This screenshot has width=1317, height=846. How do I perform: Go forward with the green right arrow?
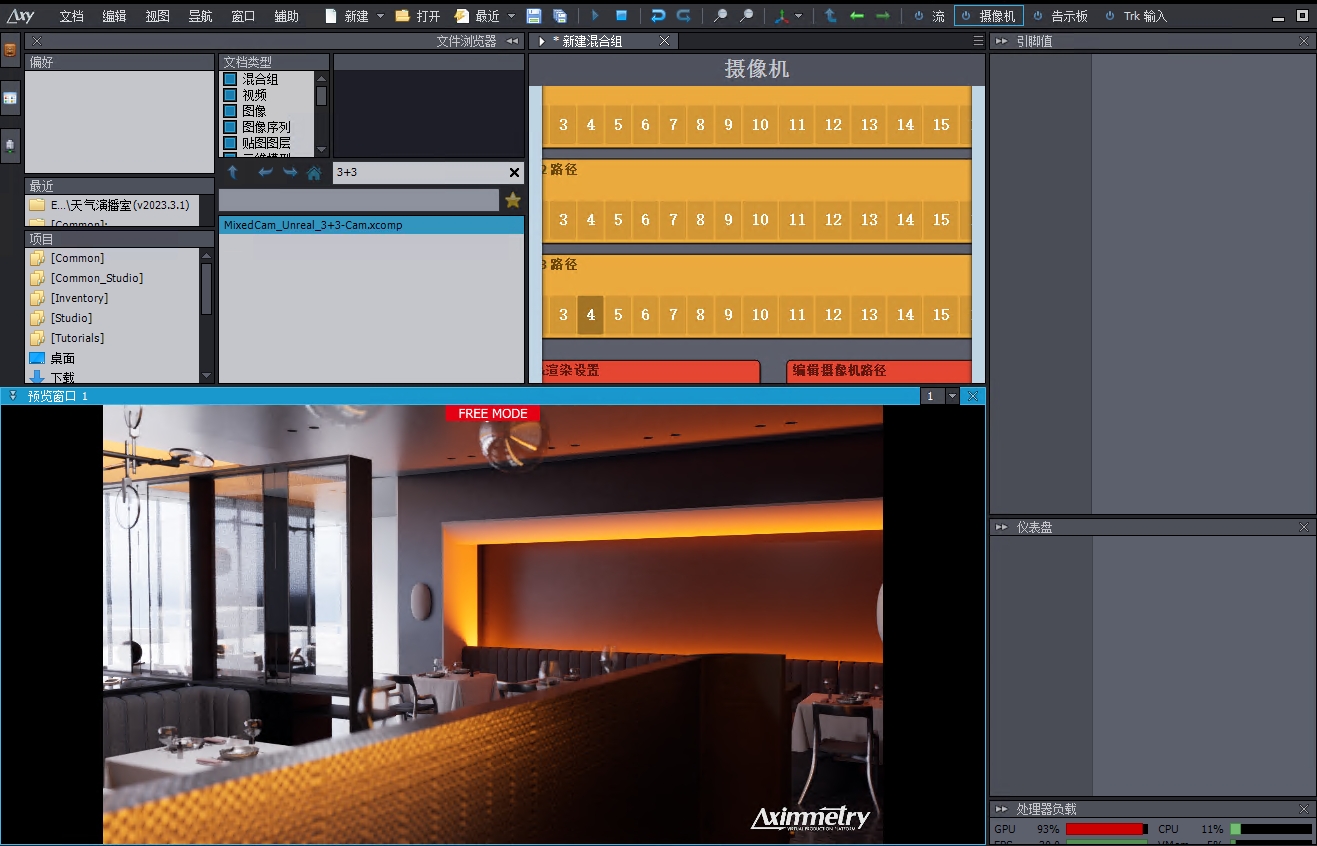(x=883, y=16)
